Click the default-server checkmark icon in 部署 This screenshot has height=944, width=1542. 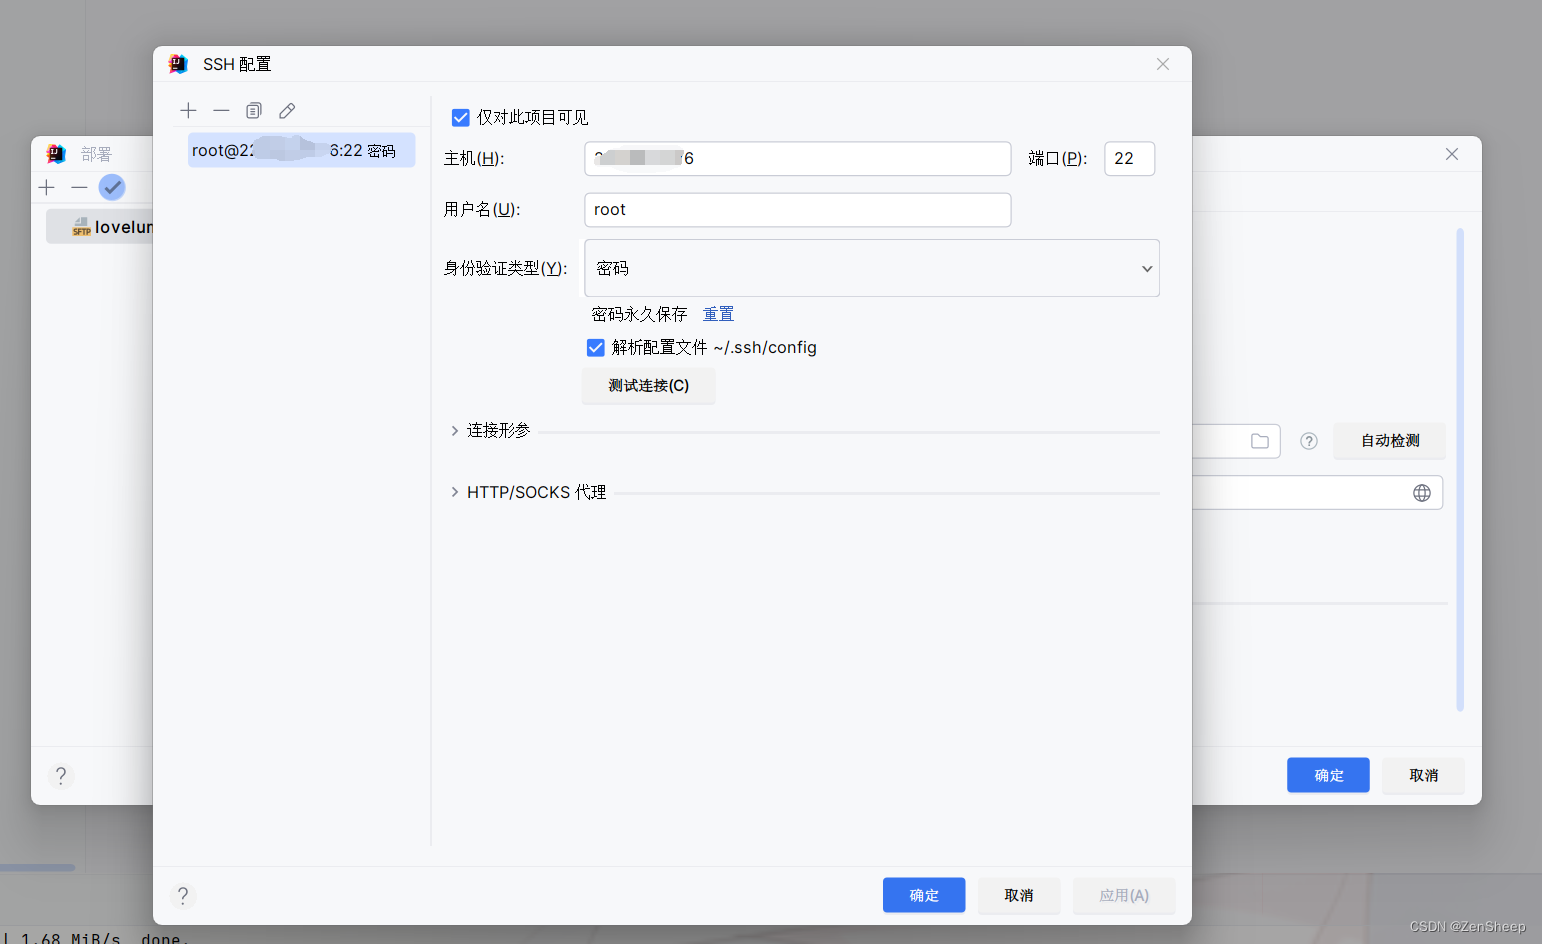click(112, 187)
